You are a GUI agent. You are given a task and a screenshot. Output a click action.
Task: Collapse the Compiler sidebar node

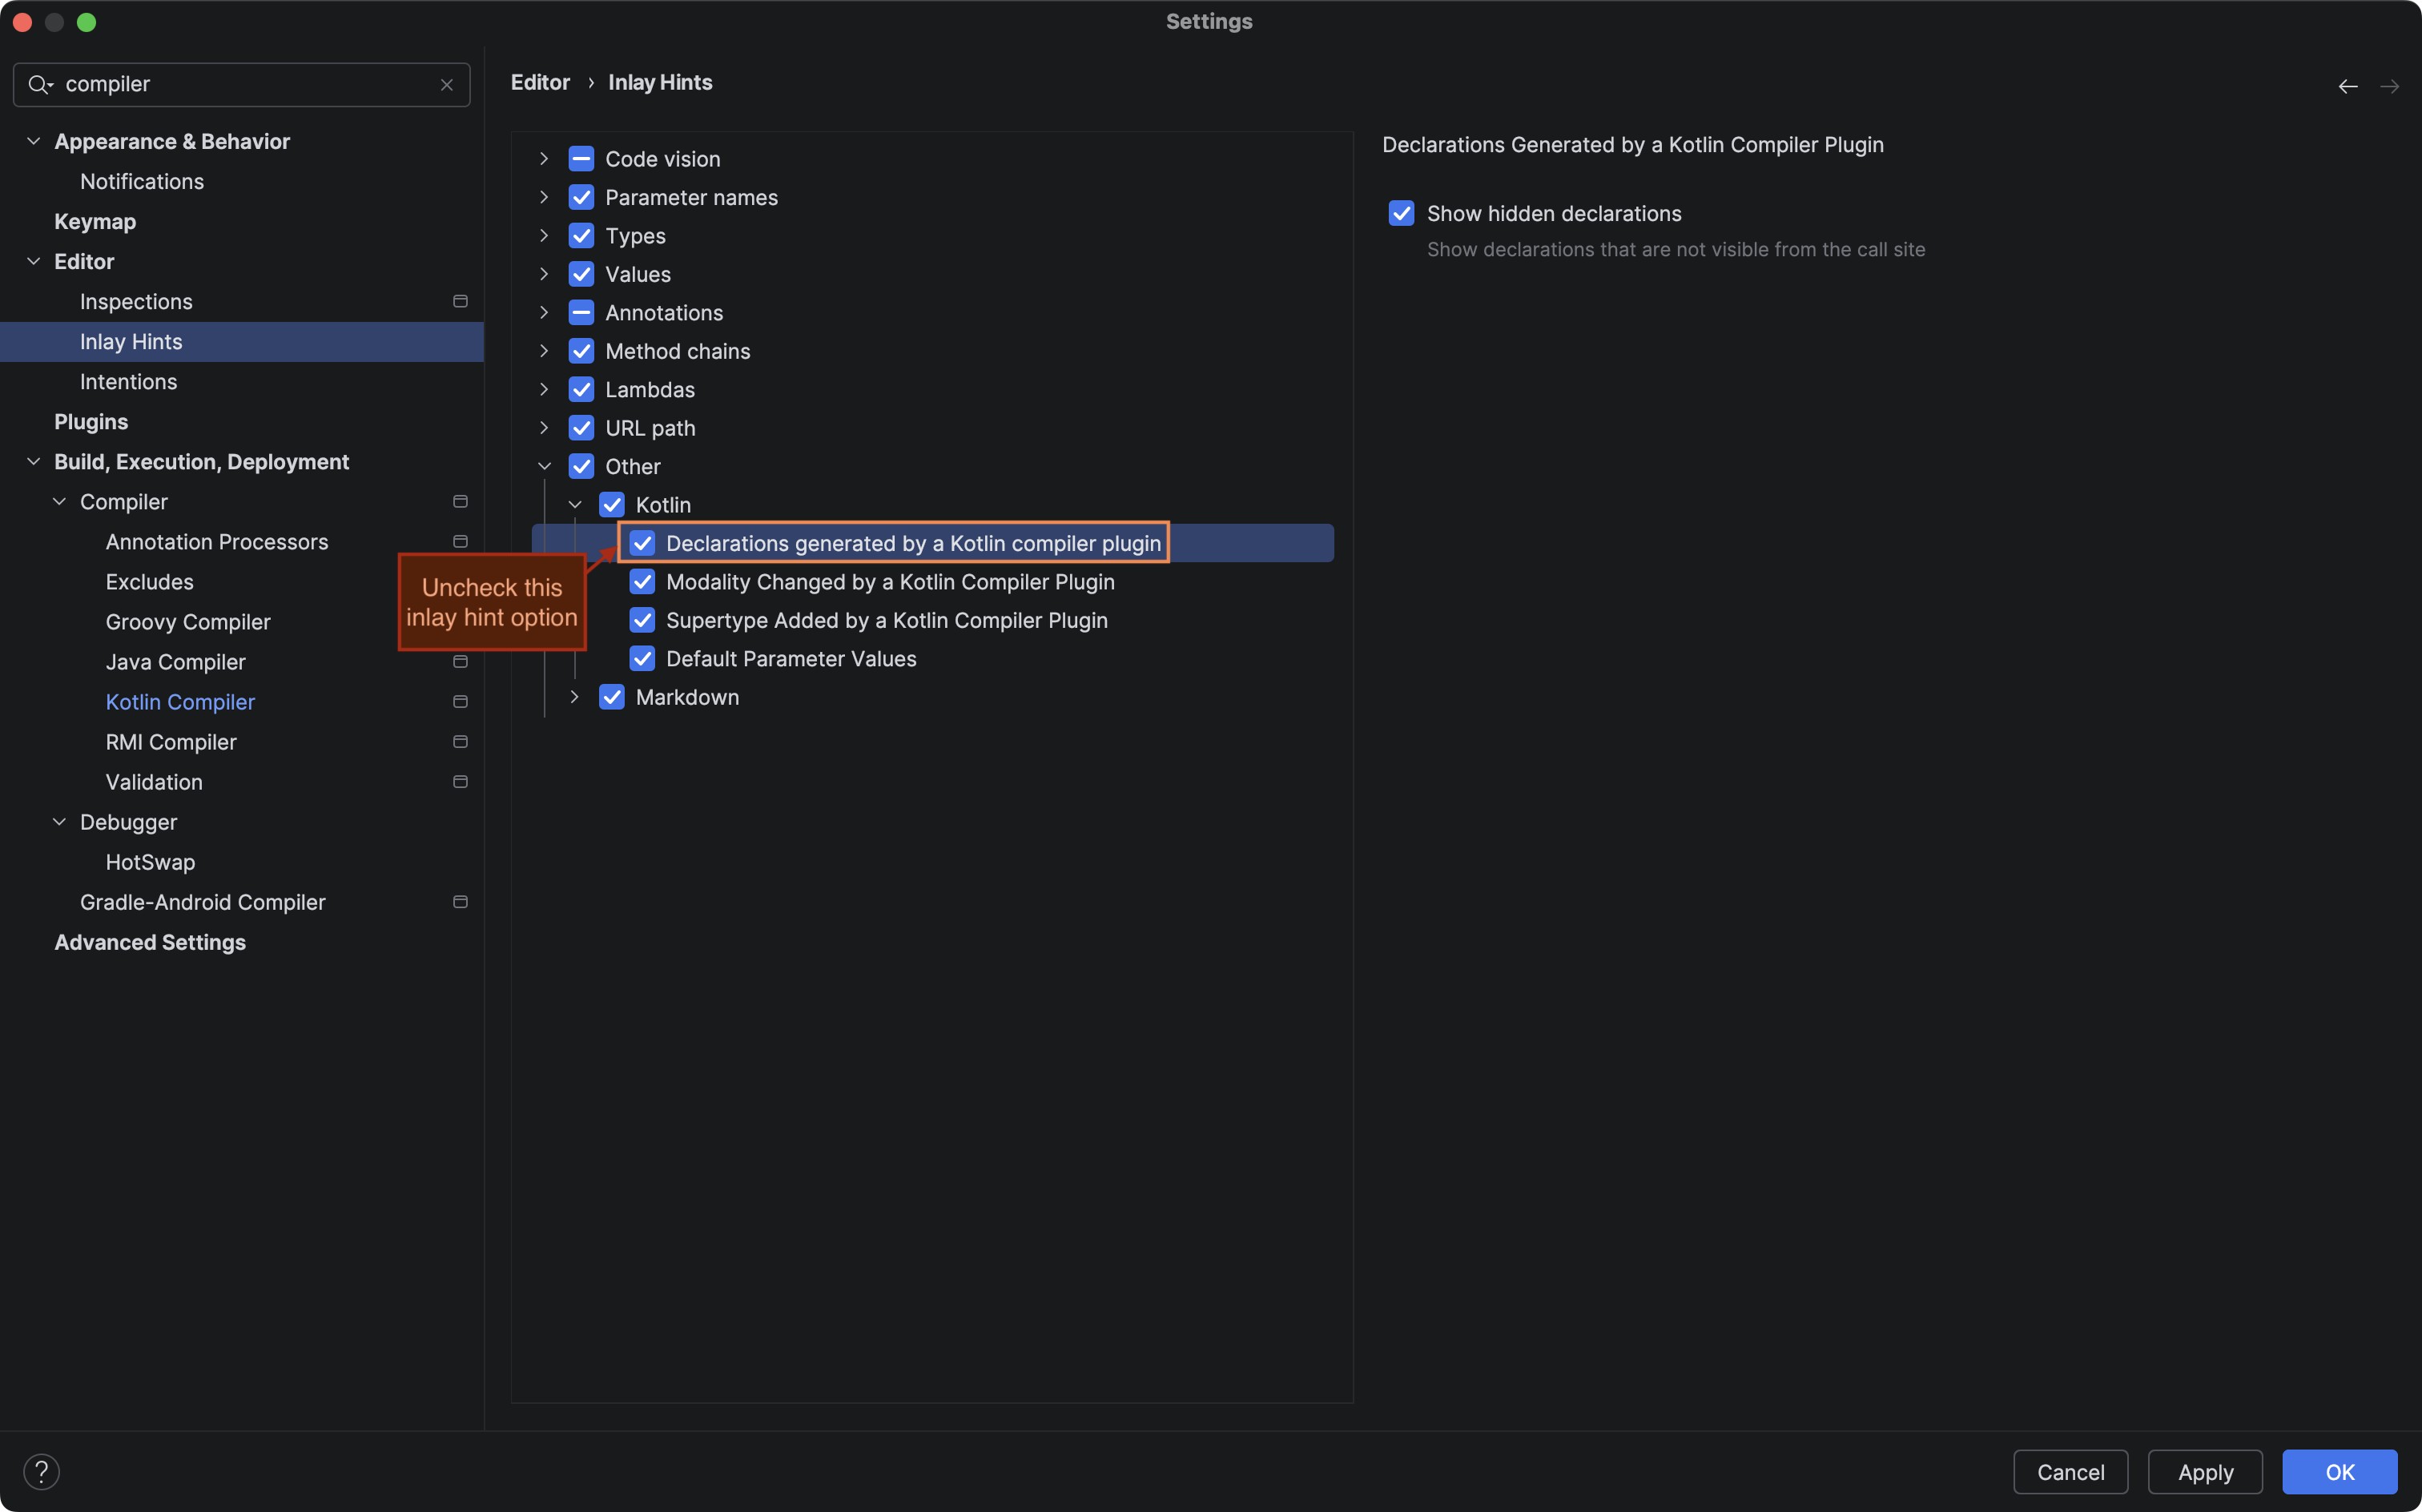pos(60,501)
